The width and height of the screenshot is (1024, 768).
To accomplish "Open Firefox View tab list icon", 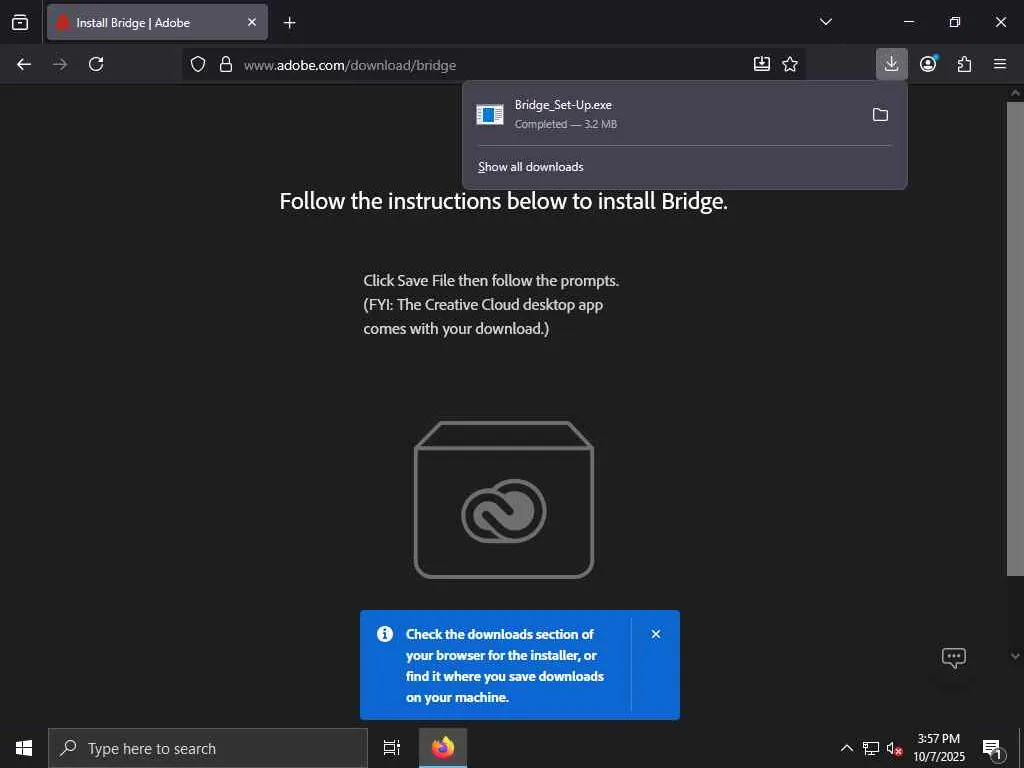I will point(20,22).
